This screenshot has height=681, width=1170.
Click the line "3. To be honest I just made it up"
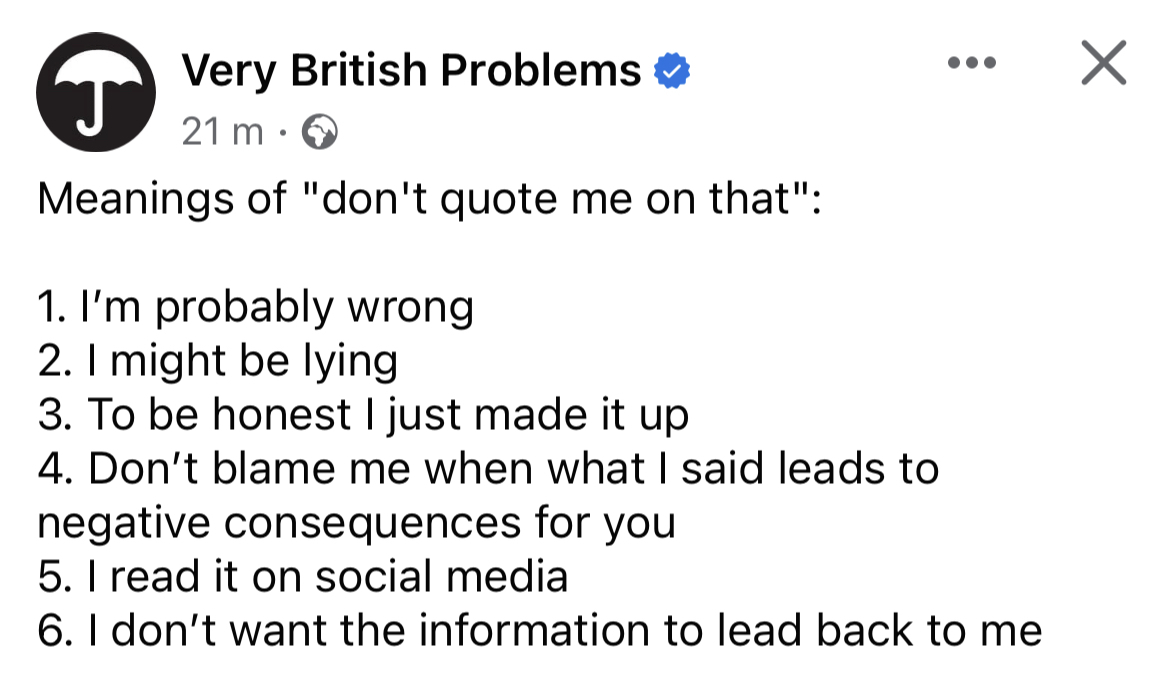[x=363, y=415]
